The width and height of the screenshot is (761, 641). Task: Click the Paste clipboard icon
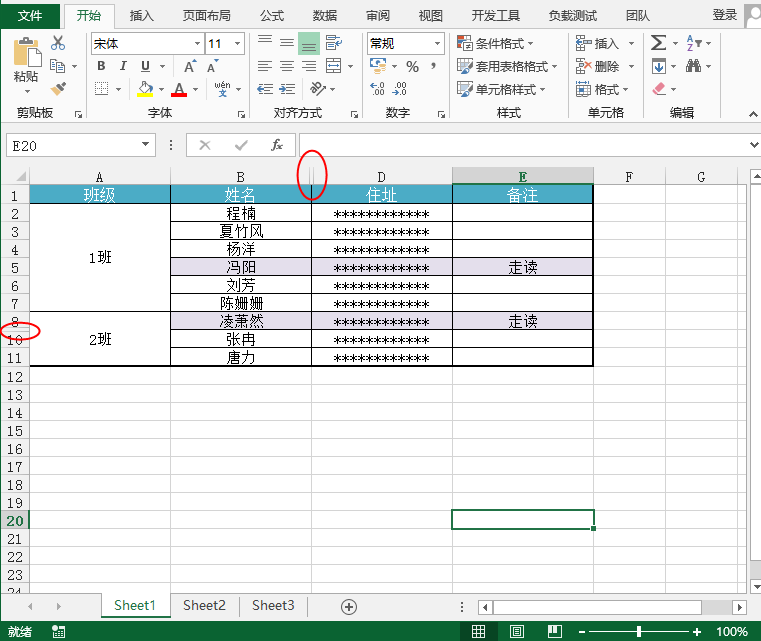point(26,51)
